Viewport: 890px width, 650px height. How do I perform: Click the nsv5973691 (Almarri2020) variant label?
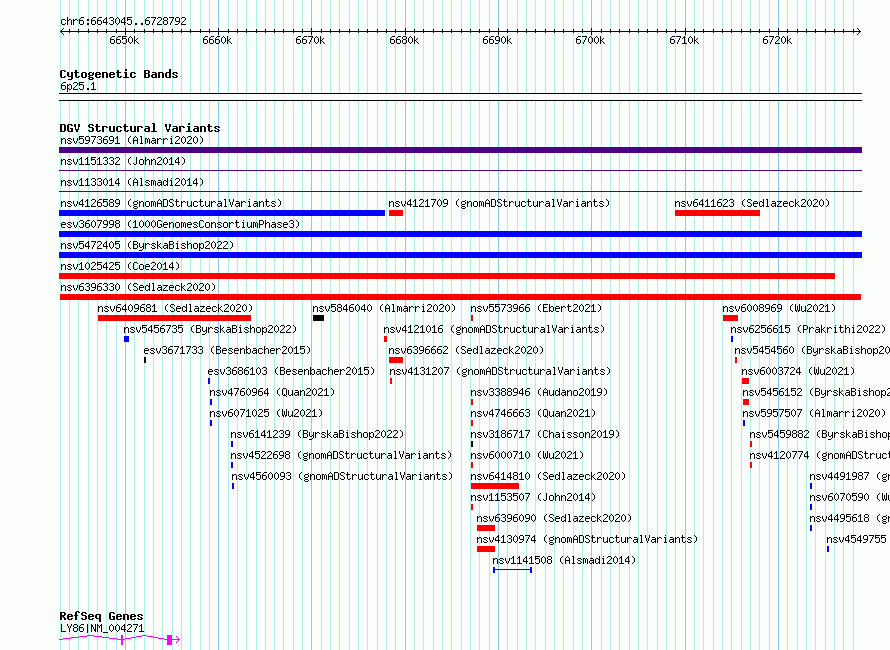[132, 140]
